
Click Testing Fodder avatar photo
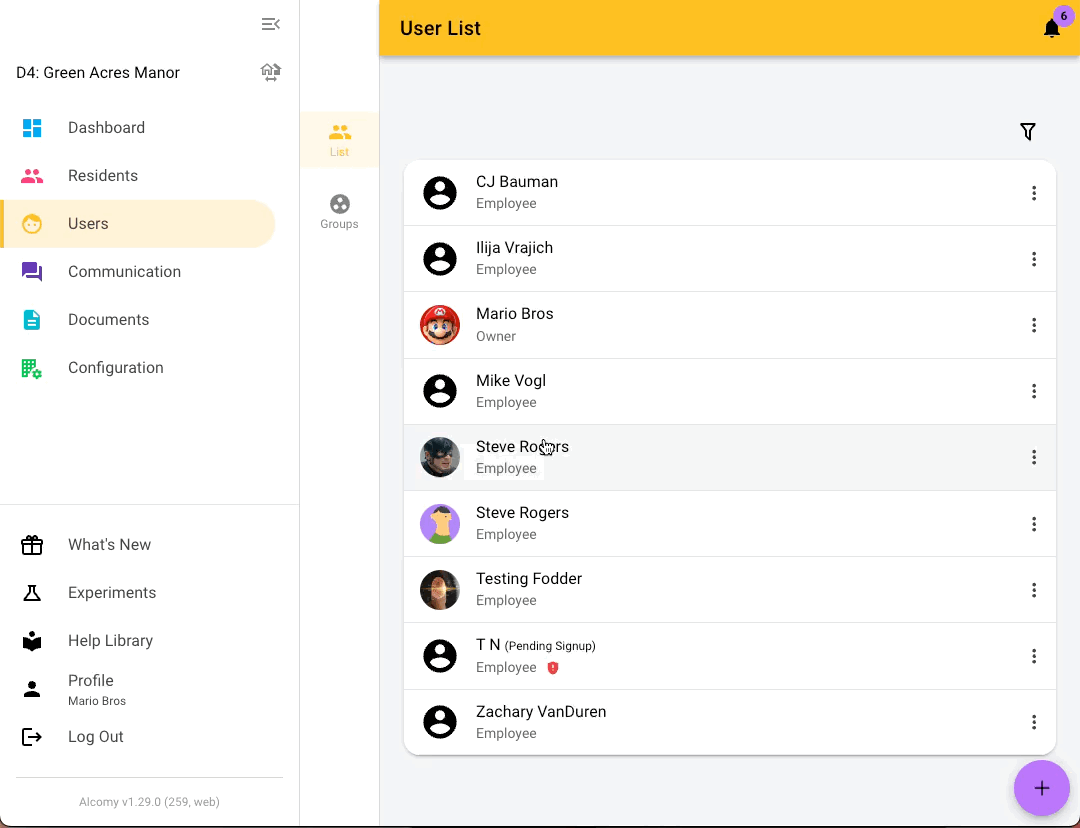click(x=440, y=590)
